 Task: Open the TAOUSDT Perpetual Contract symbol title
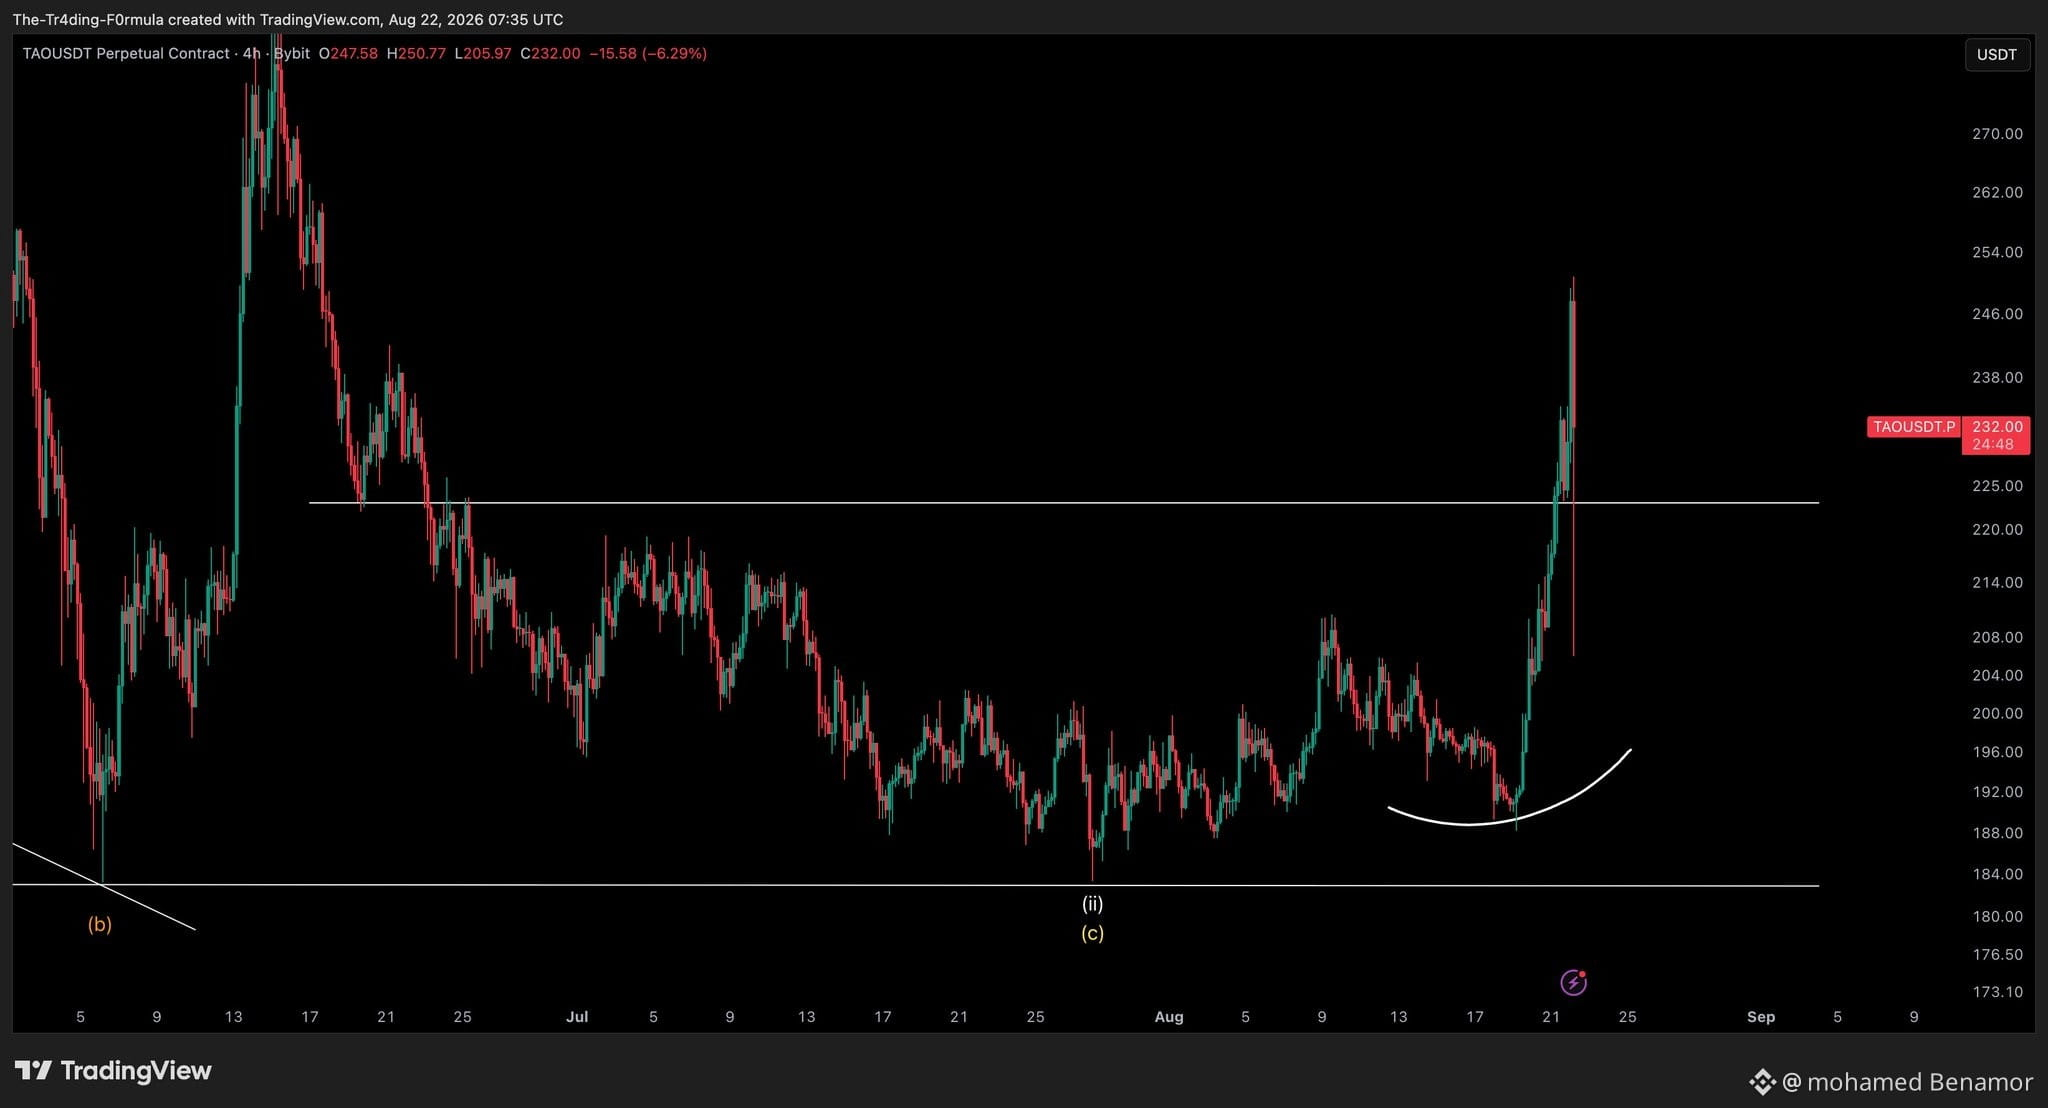pos(126,53)
